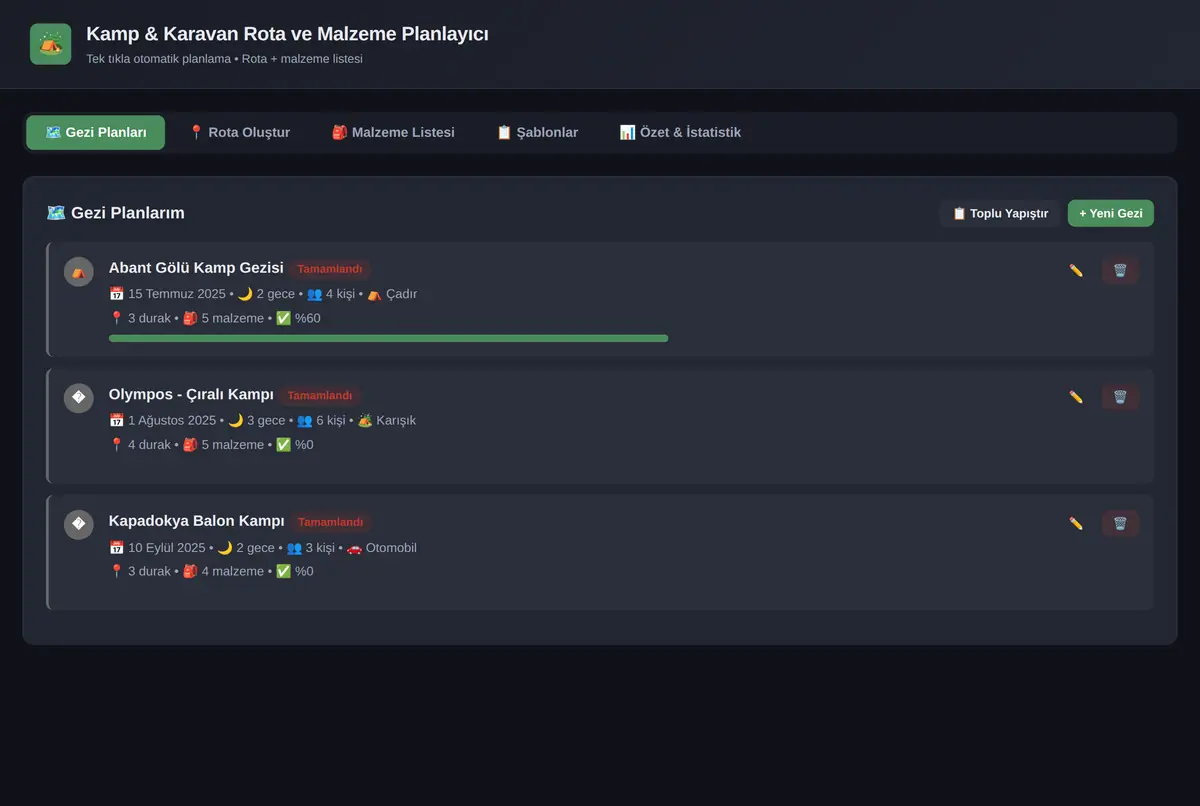Click the 4 durak • 5 malzeme stats line
Image resolution: width=1200 pixels, height=806 pixels.
[211, 444]
